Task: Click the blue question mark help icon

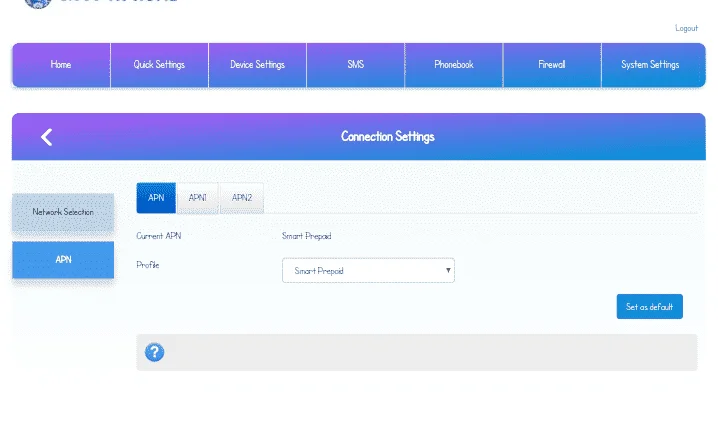Action: tap(154, 352)
